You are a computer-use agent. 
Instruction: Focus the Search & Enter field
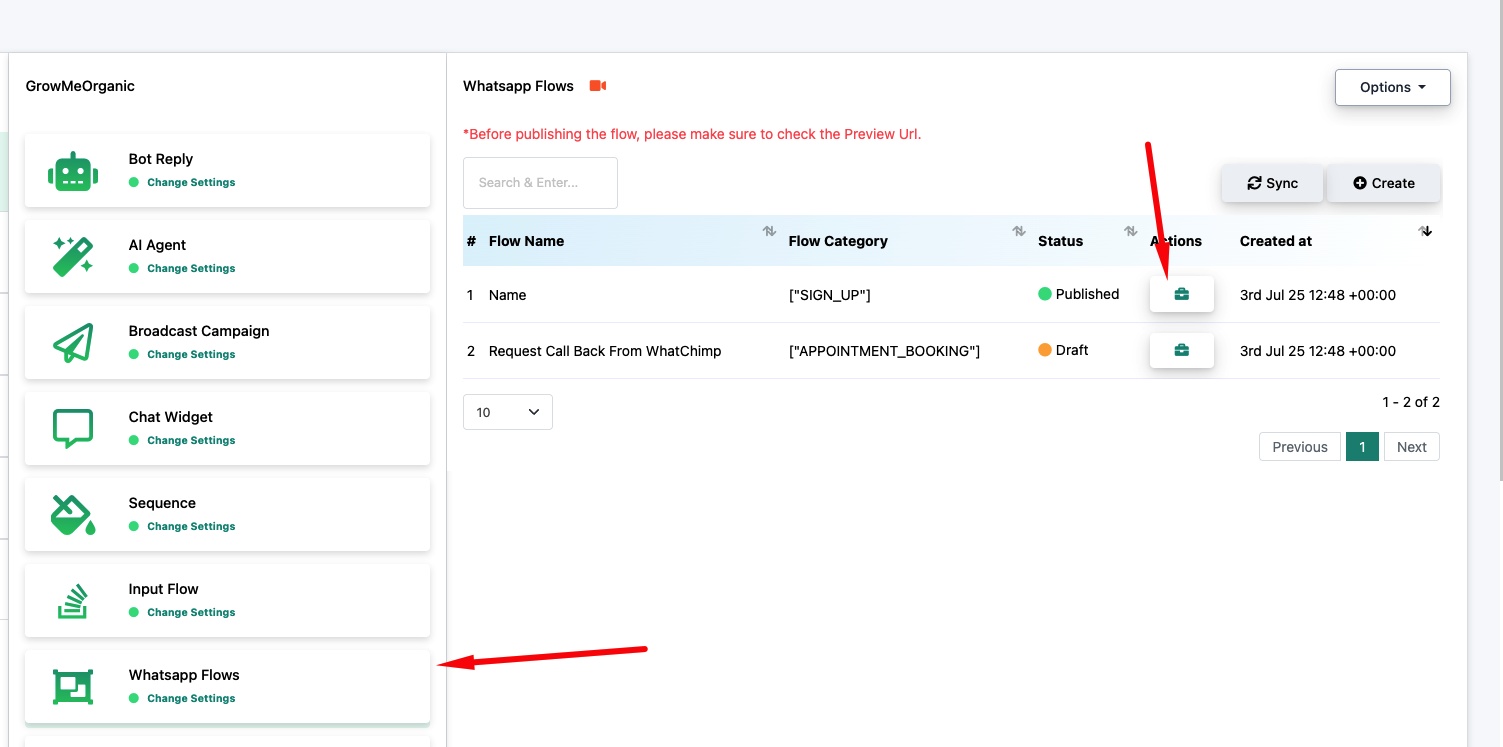coord(540,183)
